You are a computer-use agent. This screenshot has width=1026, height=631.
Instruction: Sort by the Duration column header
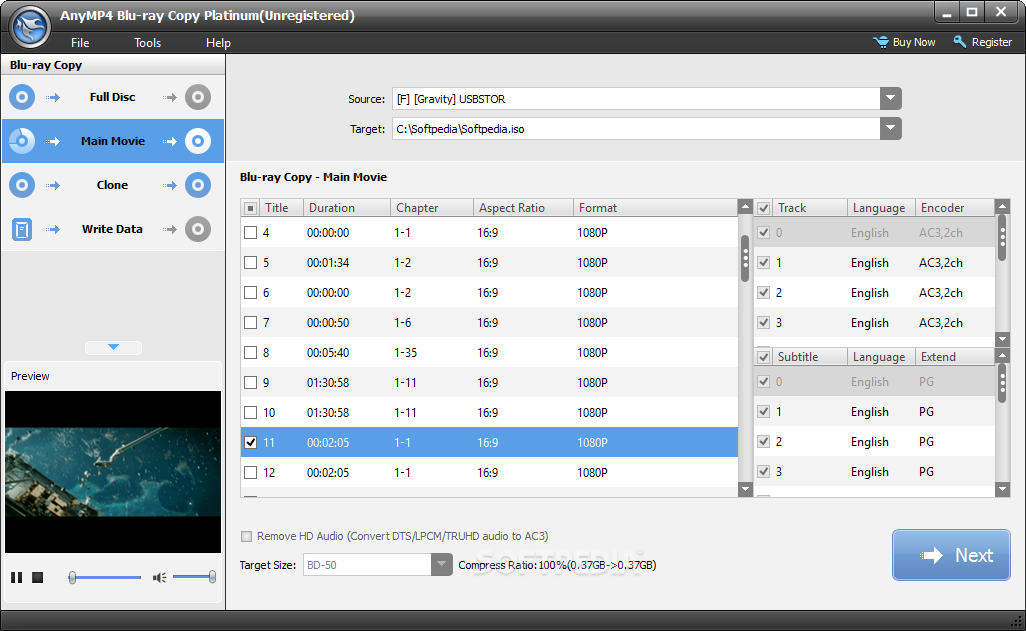pos(347,207)
